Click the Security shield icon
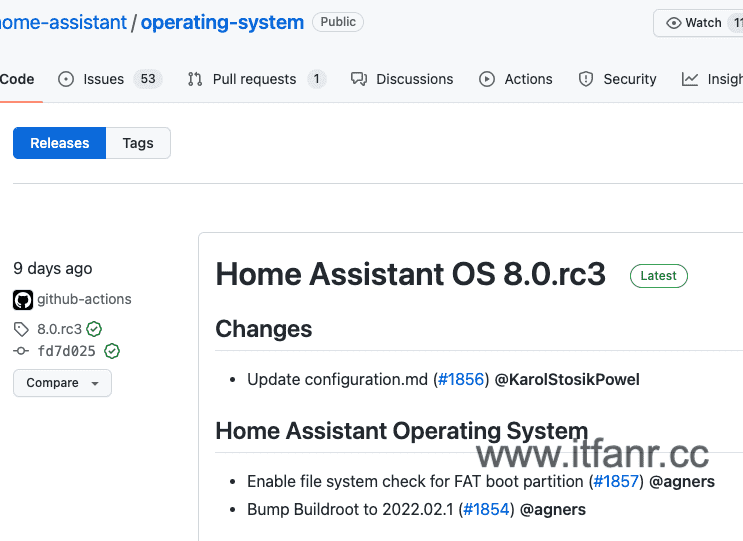Screen dimensions: 743x541 [586, 79]
